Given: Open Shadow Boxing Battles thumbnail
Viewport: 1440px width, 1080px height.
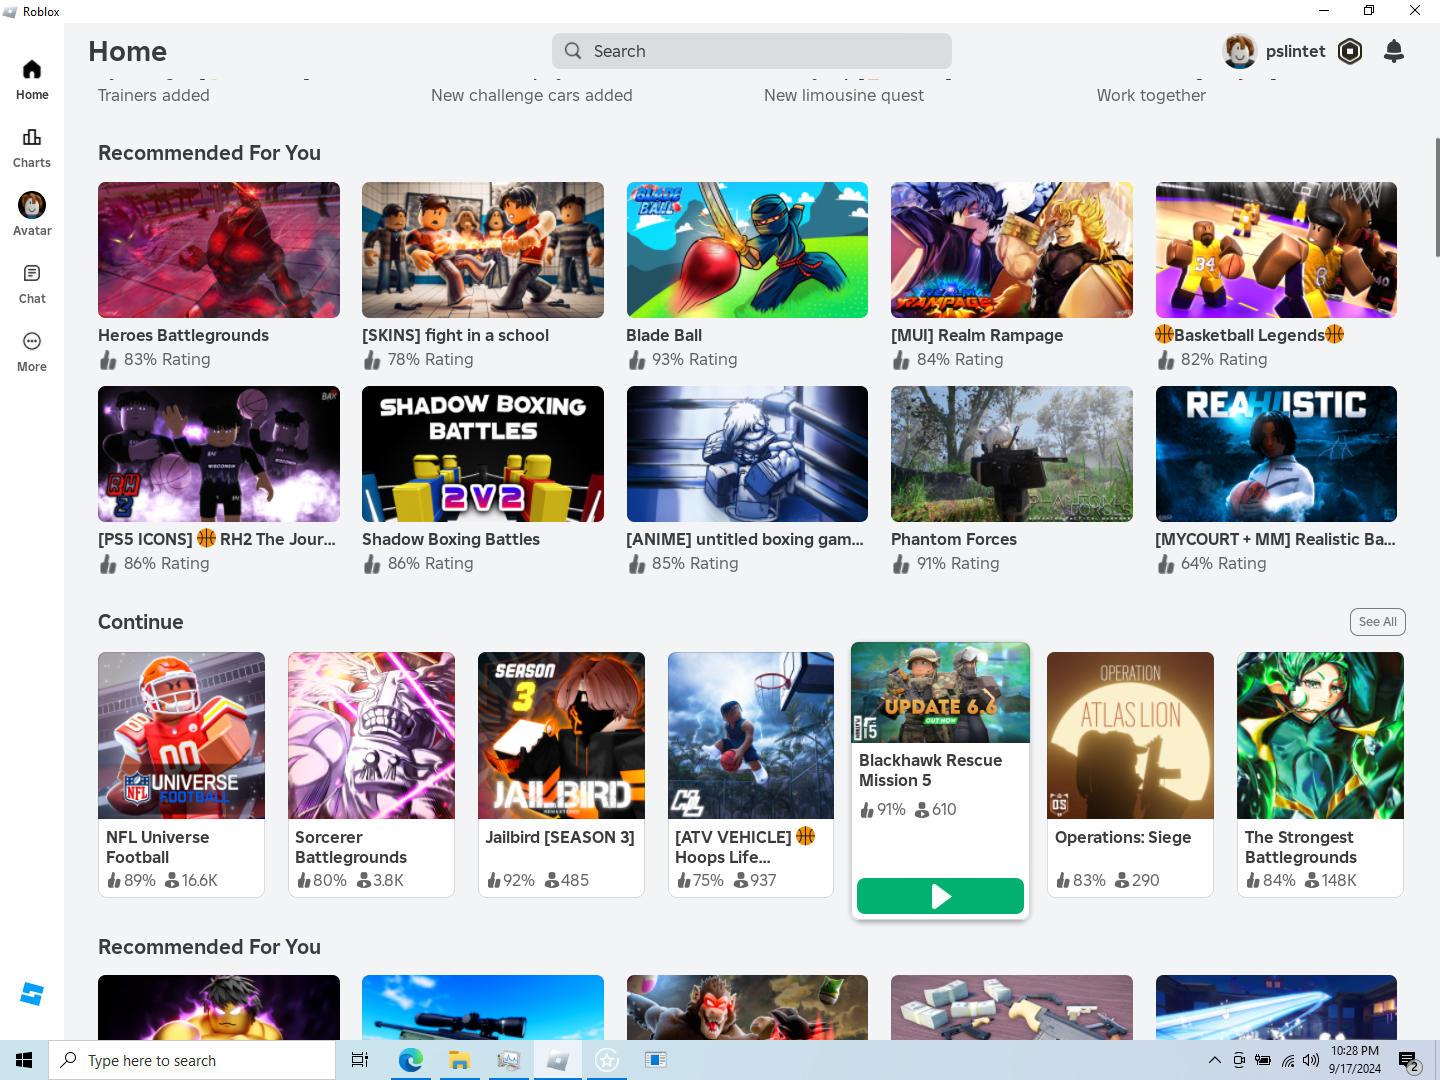Looking at the screenshot, I should point(483,454).
